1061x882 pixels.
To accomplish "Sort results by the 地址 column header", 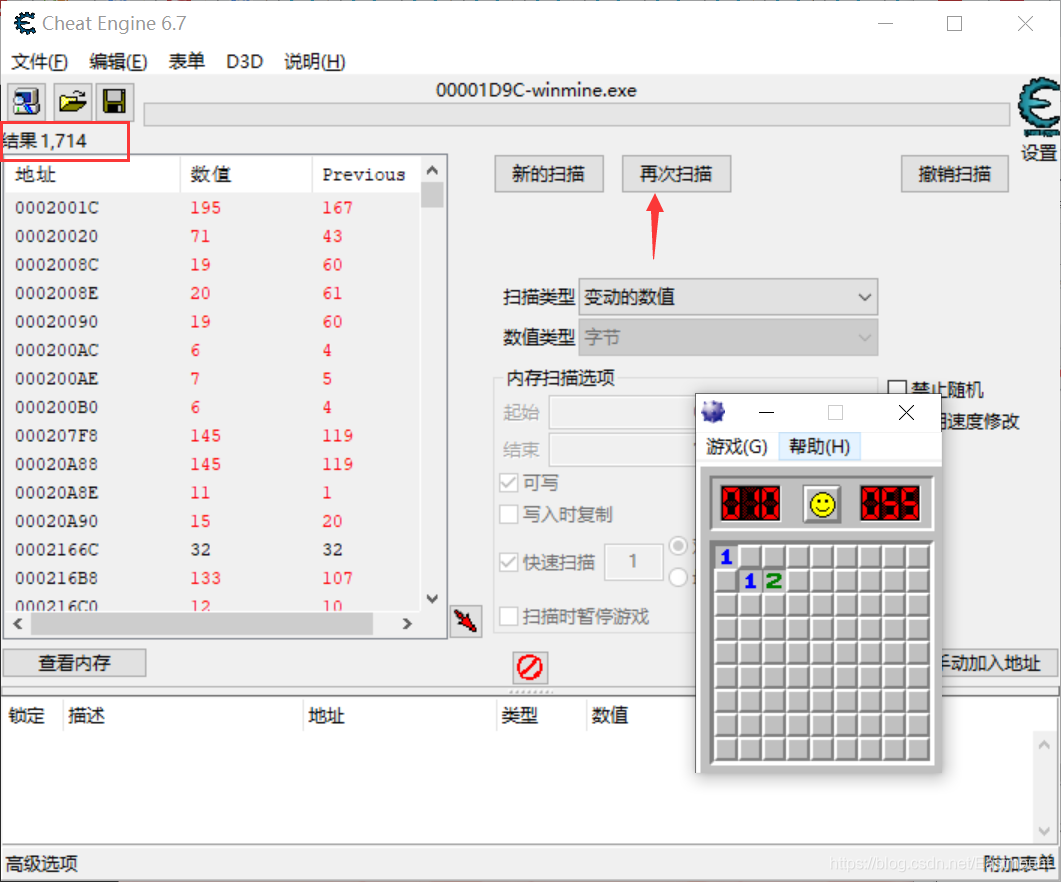I will tap(93, 175).
